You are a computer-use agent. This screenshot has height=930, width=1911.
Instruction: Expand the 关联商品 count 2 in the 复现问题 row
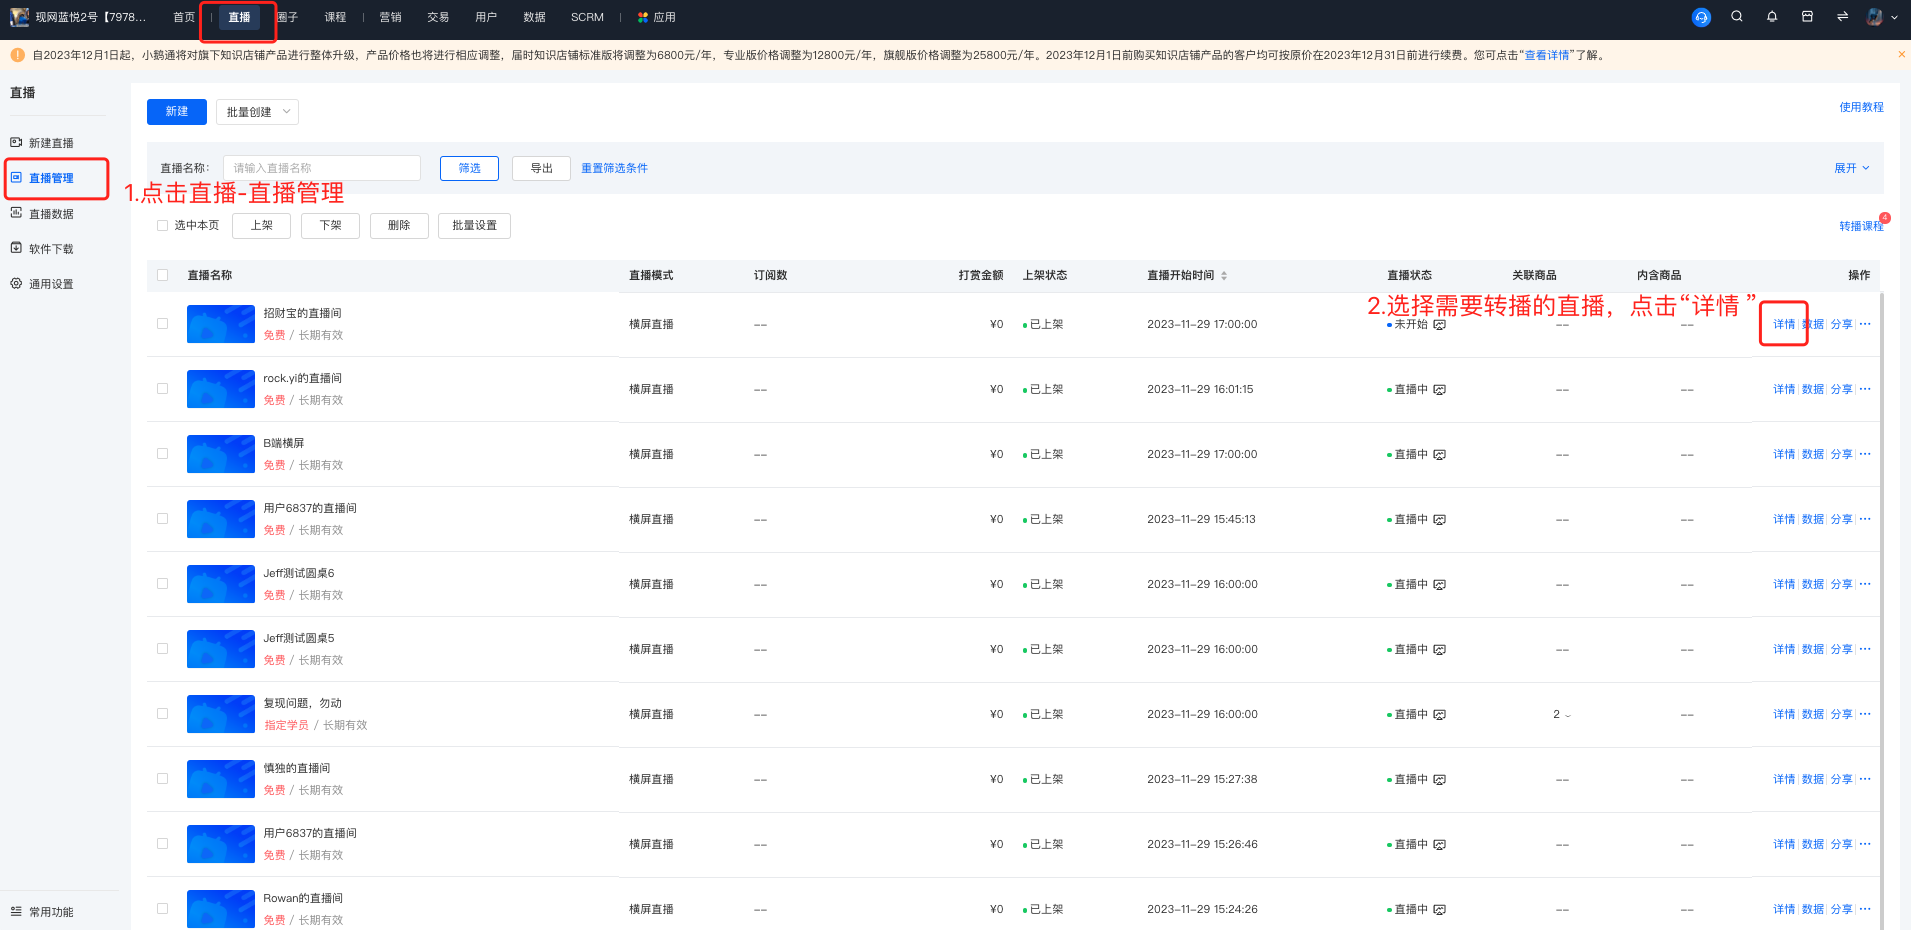(1561, 714)
